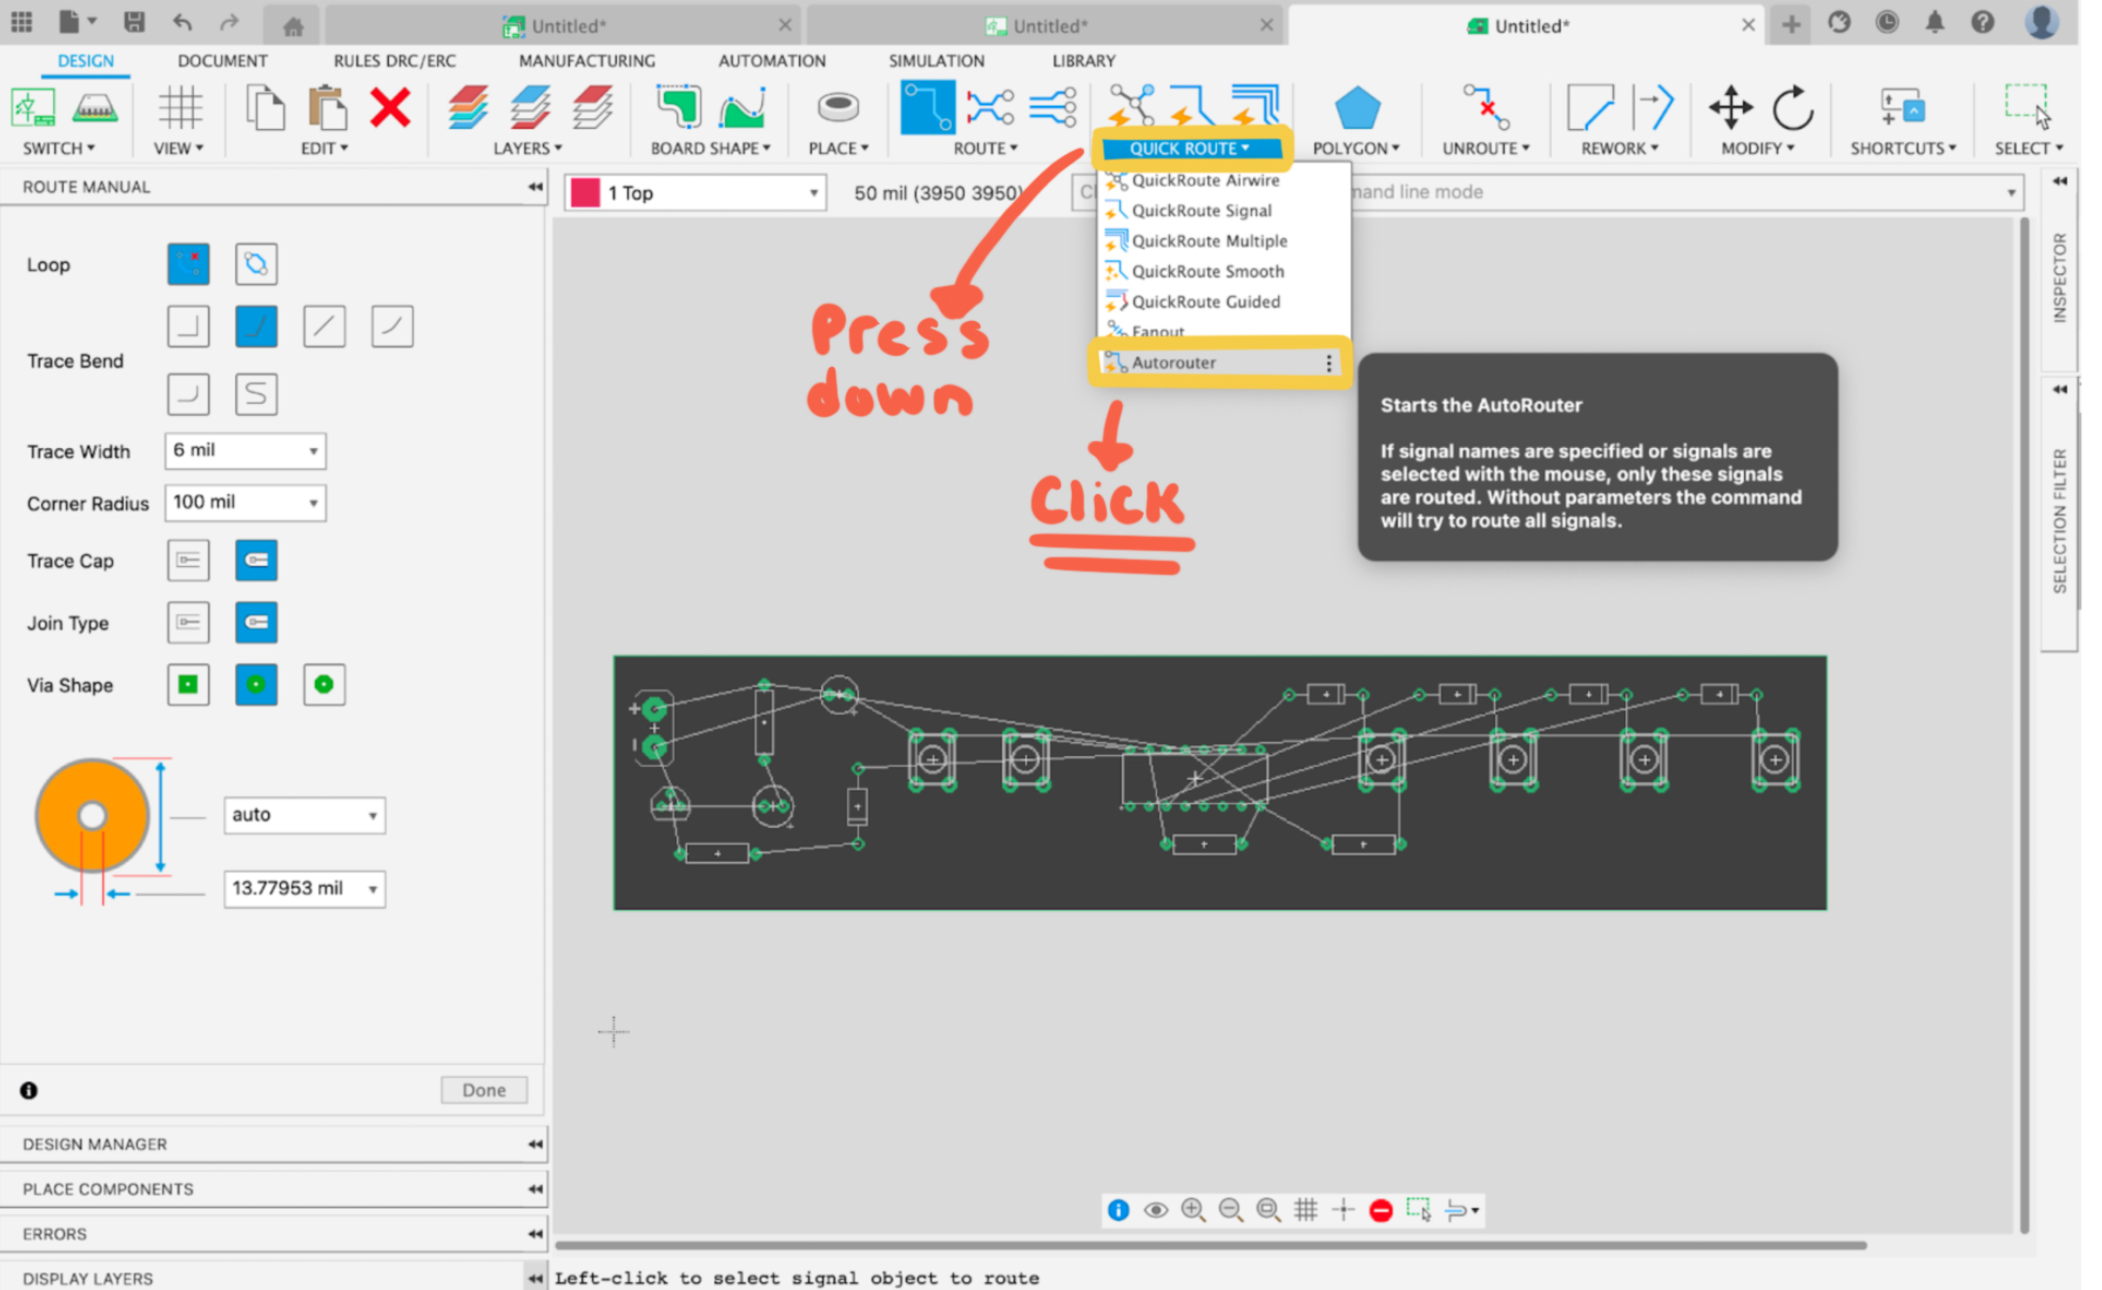Screen dimensions: 2102x1290
Task: Click the grid icon in bottom toolbar
Action: coord(1305,1210)
